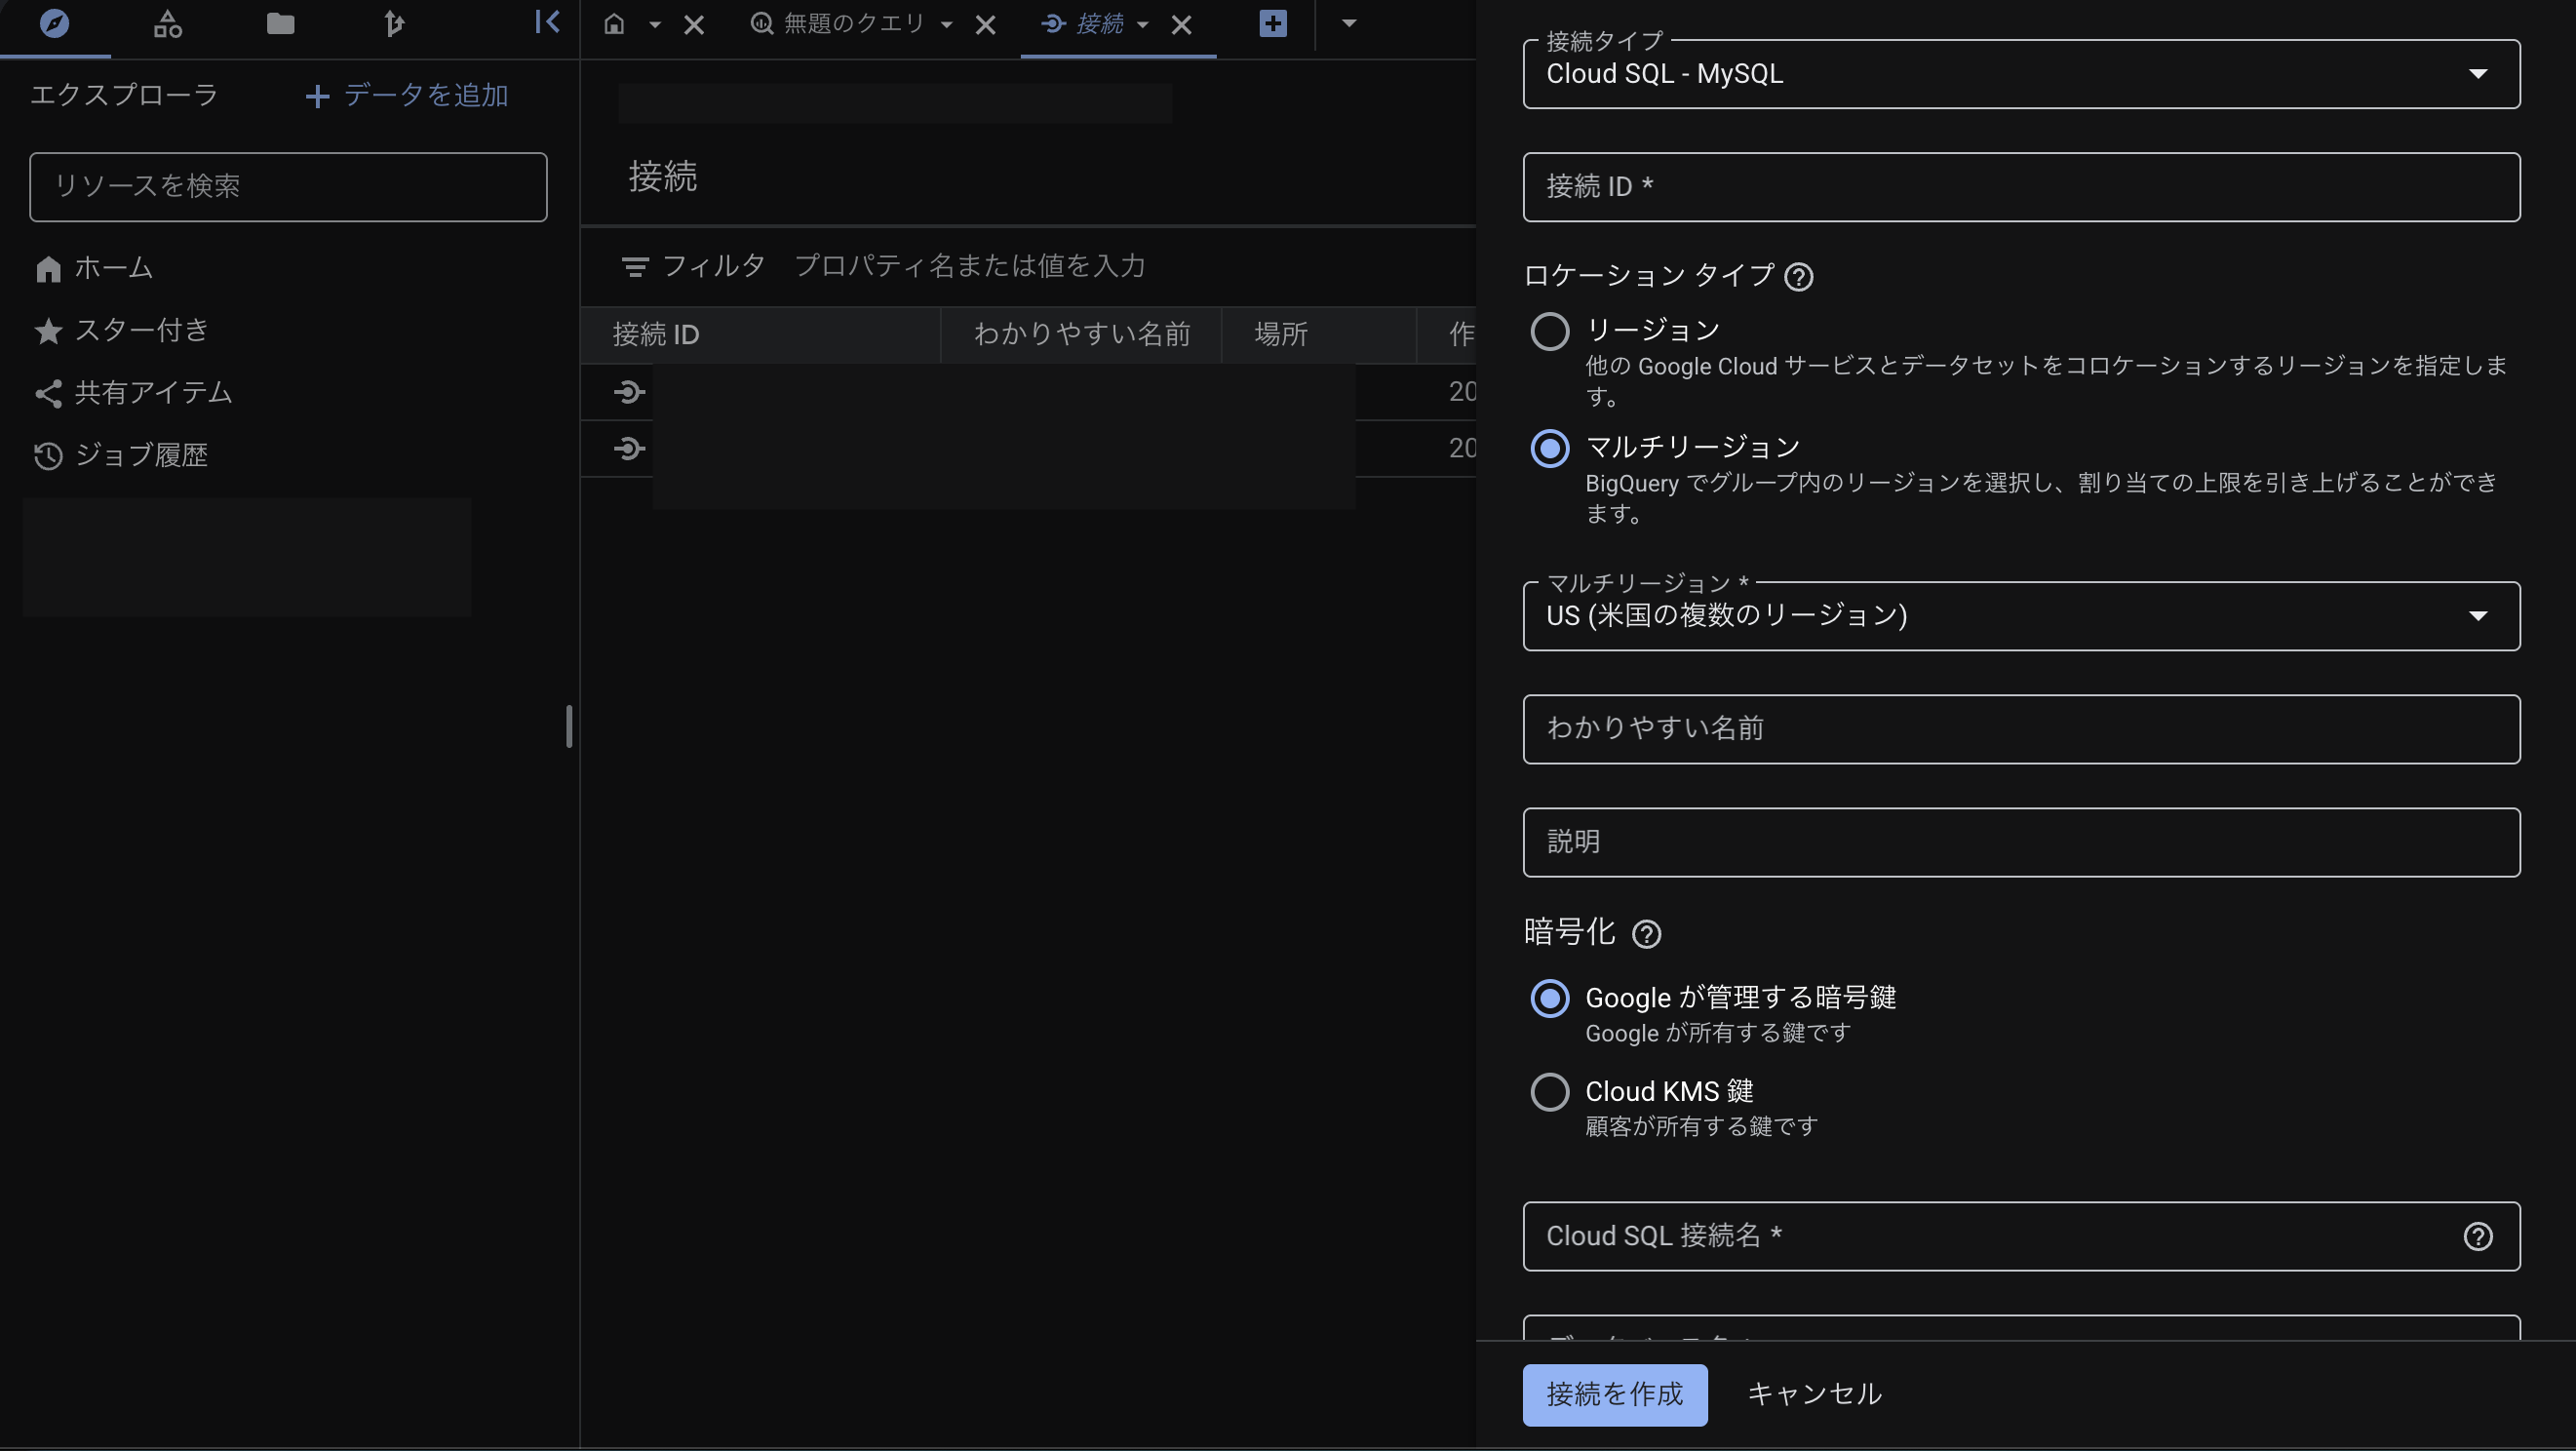
Task: Click the エクスプローラ panel title
Action: click(124, 95)
